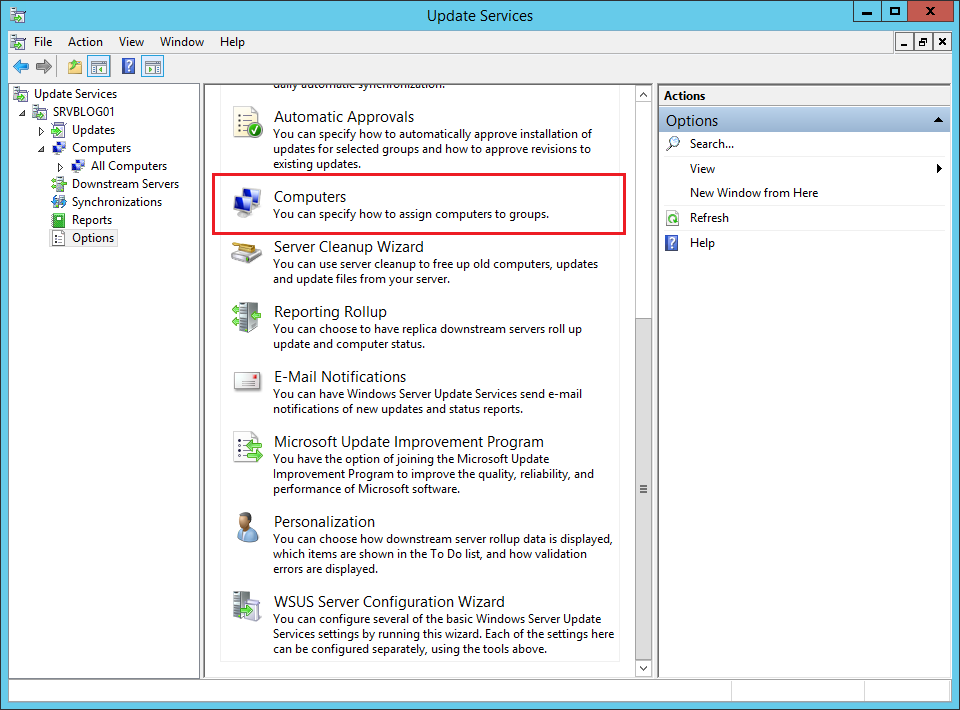960x710 pixels.
Task: Click the scroll down arrow of options list
Action: pyautogui.click(x=643, y=668)
